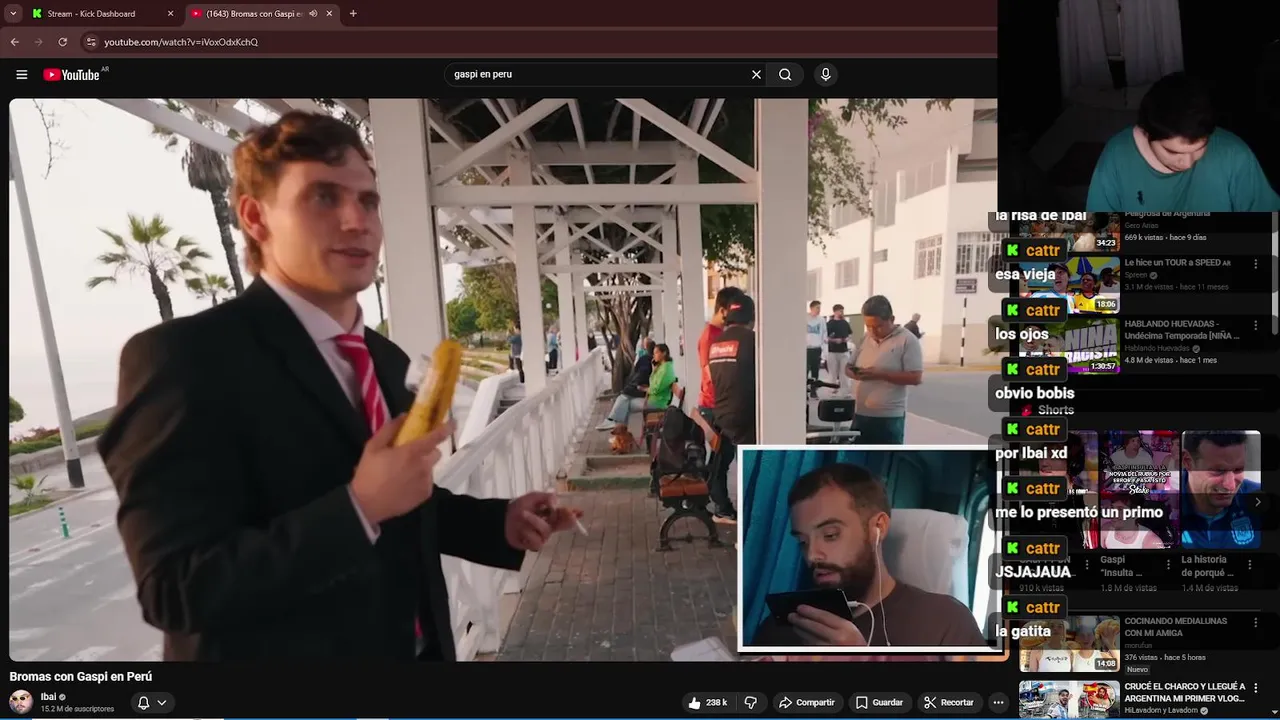Viewport: 1280px width, 720px height.
Task: Click the video title Bromas con Gaspi en Perú
Action: coord(81,677)
